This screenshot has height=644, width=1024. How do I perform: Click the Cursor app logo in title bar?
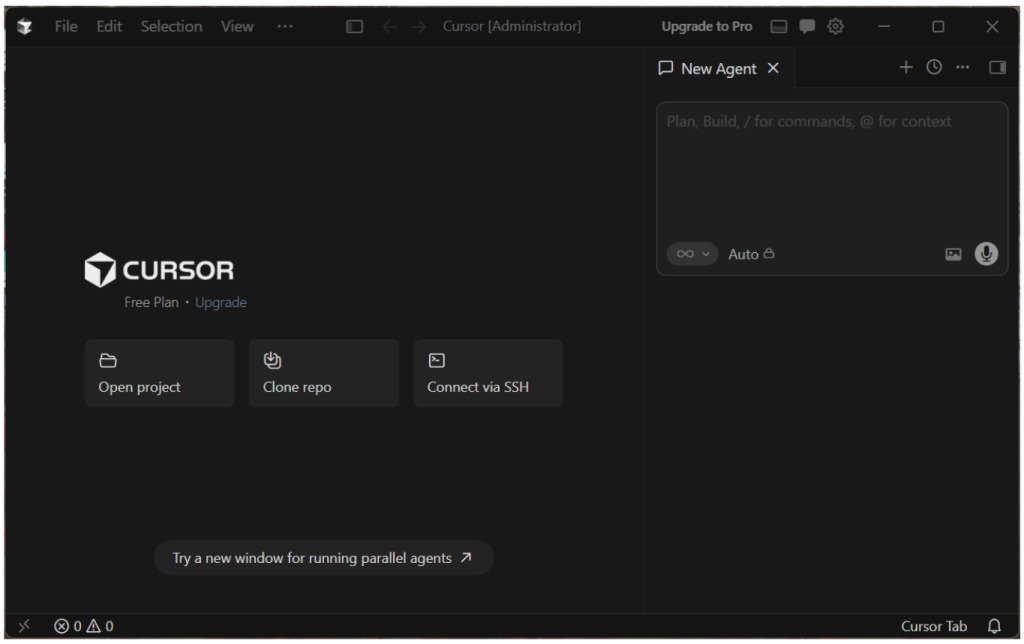[25, 27]
